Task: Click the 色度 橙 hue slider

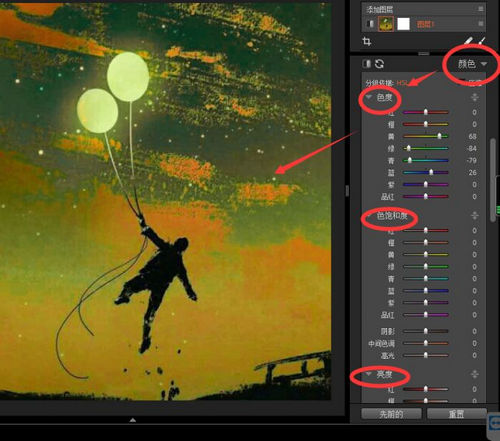Action: coord(426,124)
